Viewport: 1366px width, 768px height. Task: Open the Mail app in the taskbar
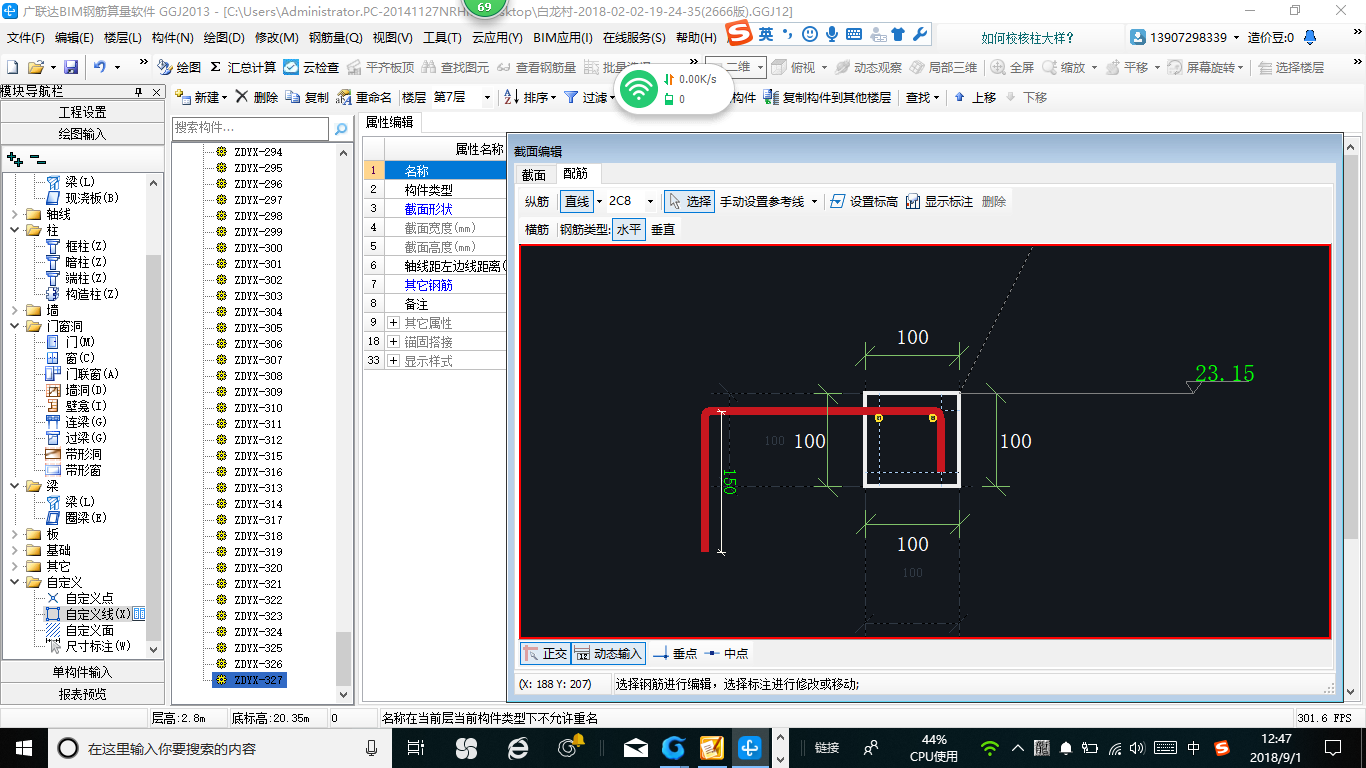pyautogui.click(x=635, y=747)
